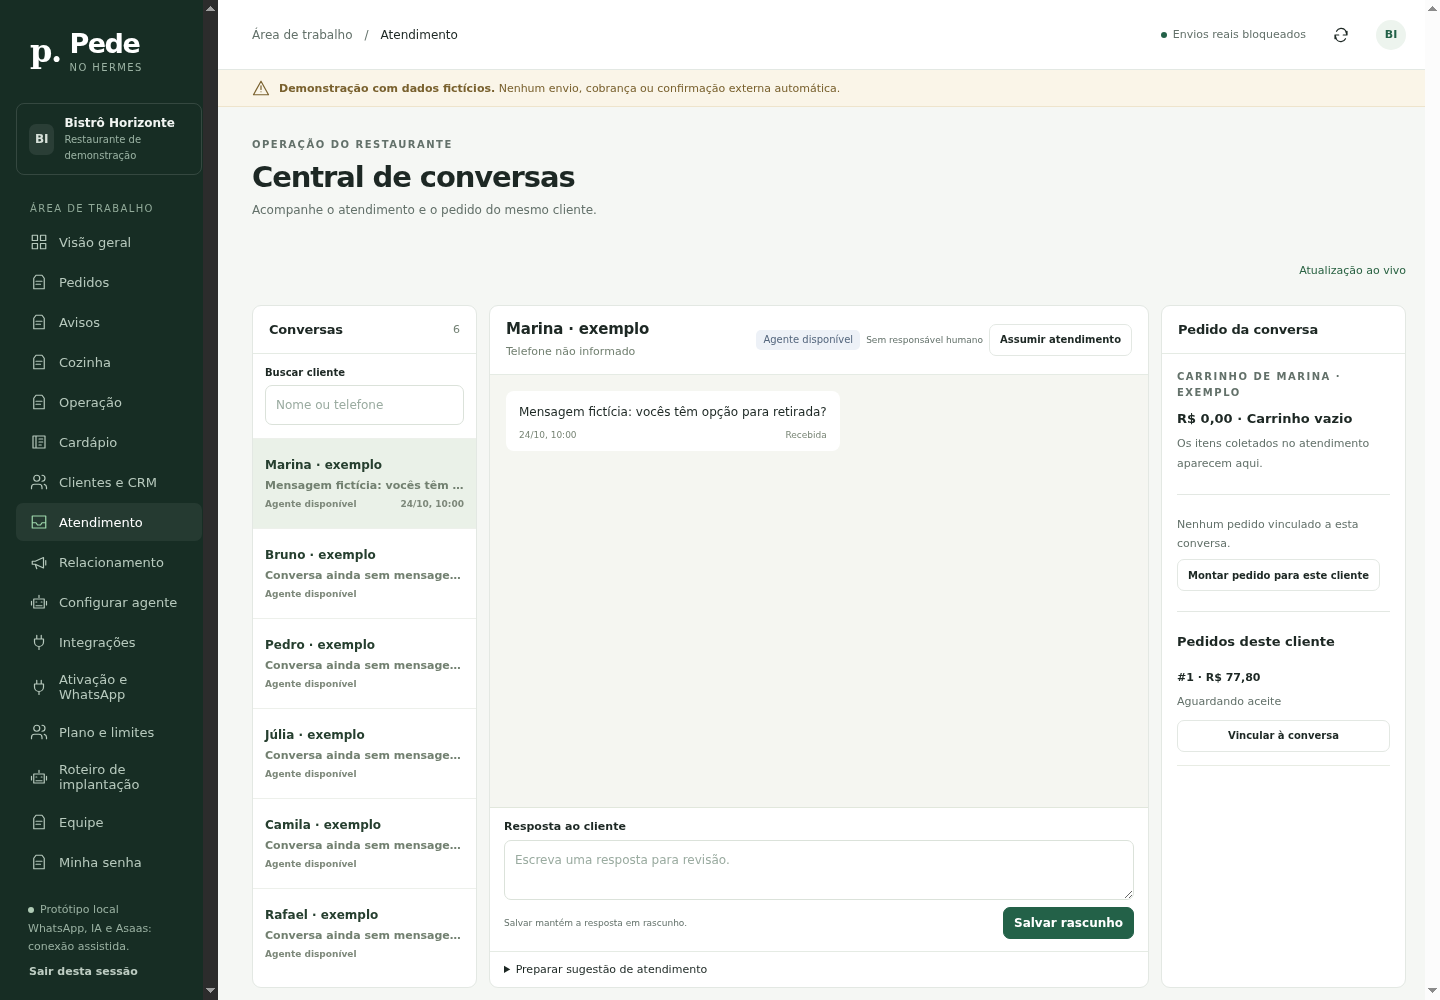The height and width of the screenshot is (1000, 1440).
Task: Expand Preparar sugestão de atendimento
Action: tap(606, 969)
